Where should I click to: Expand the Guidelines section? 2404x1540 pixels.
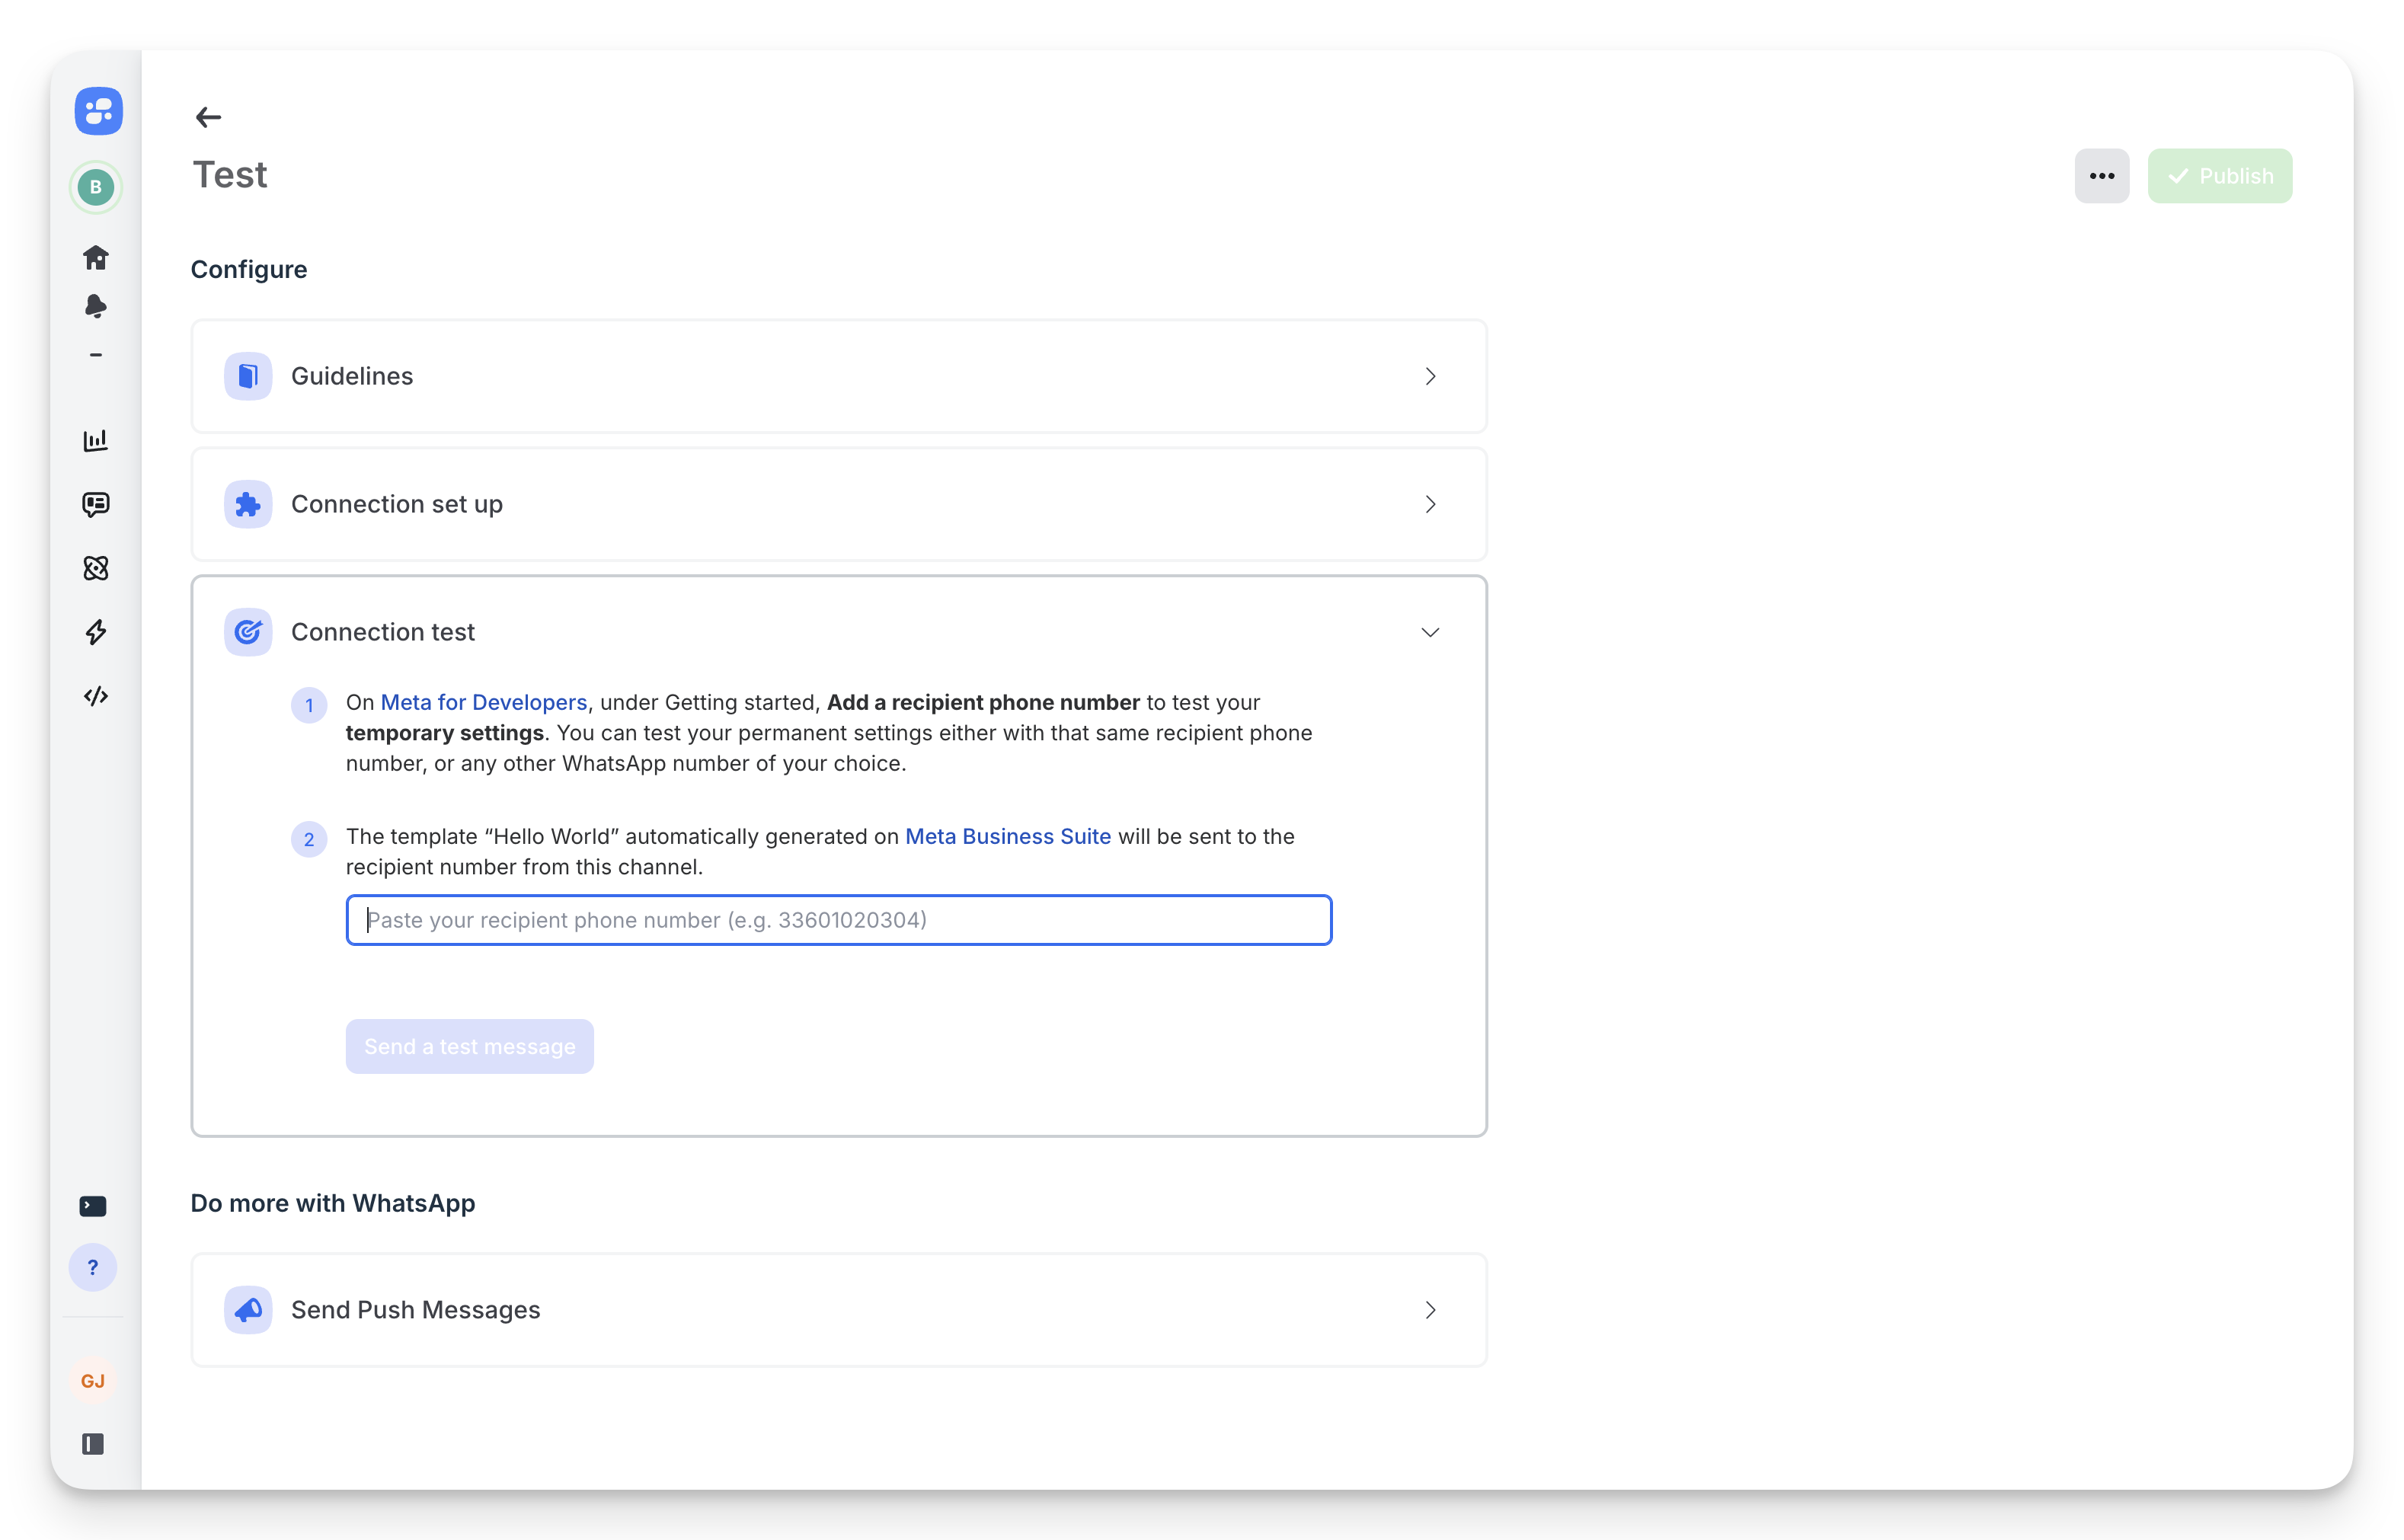pyautogui.click(x=838, y=376)
